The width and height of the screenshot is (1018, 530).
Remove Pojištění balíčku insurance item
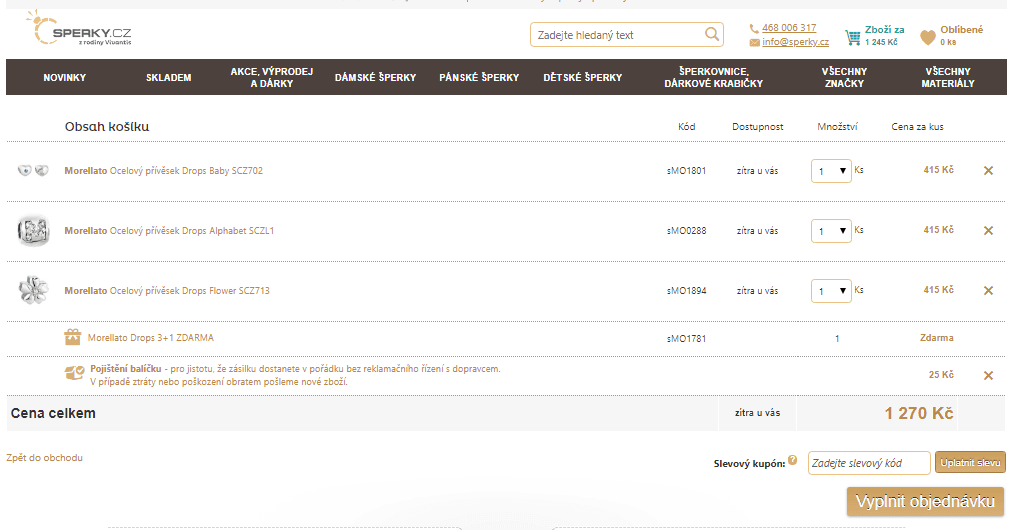click(x=988, y=375)
